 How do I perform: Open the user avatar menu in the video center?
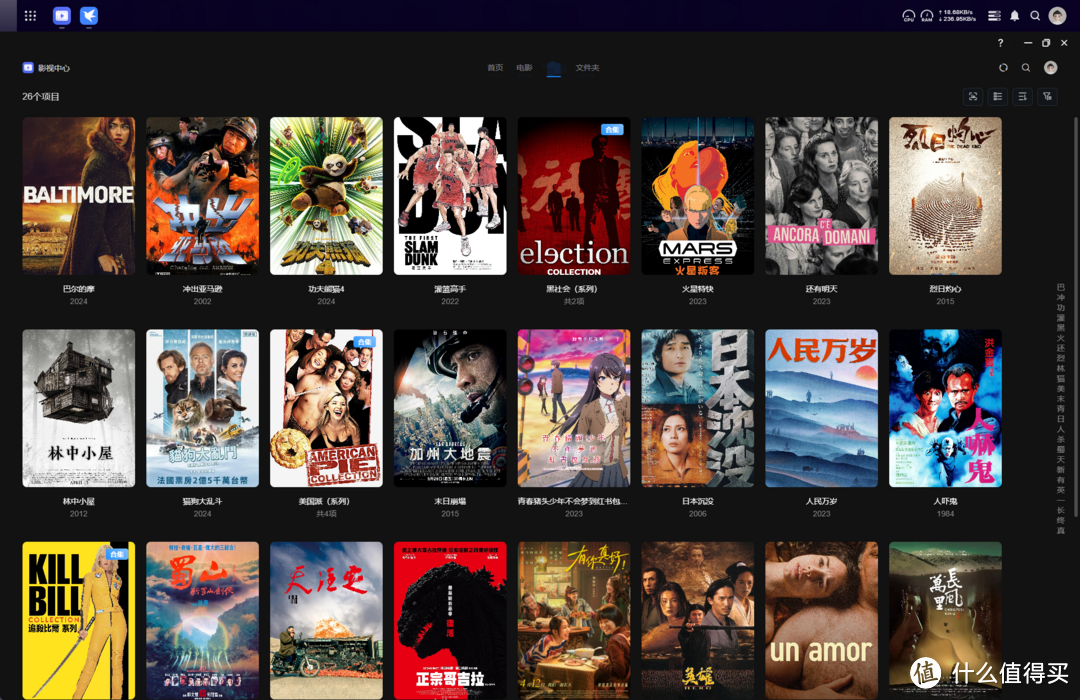(1050, 68)
